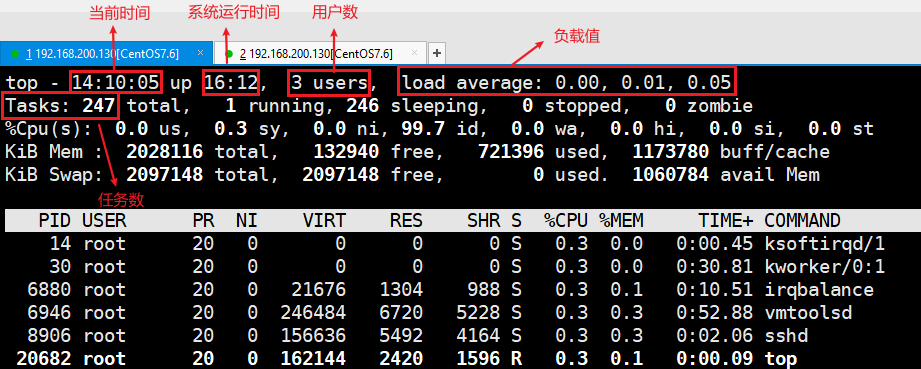Click the irqbalance command name

click(x=819, y=290)
